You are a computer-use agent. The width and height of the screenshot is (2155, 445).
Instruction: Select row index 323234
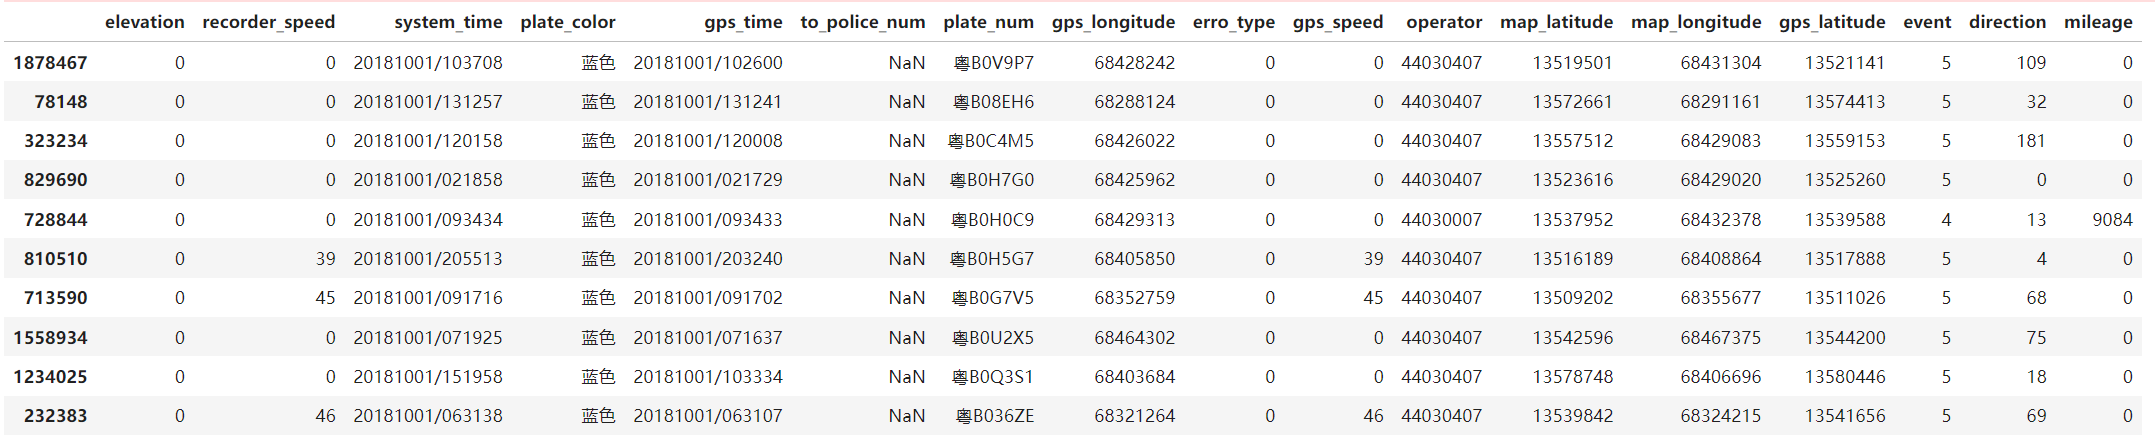click(x=55, y=141)
